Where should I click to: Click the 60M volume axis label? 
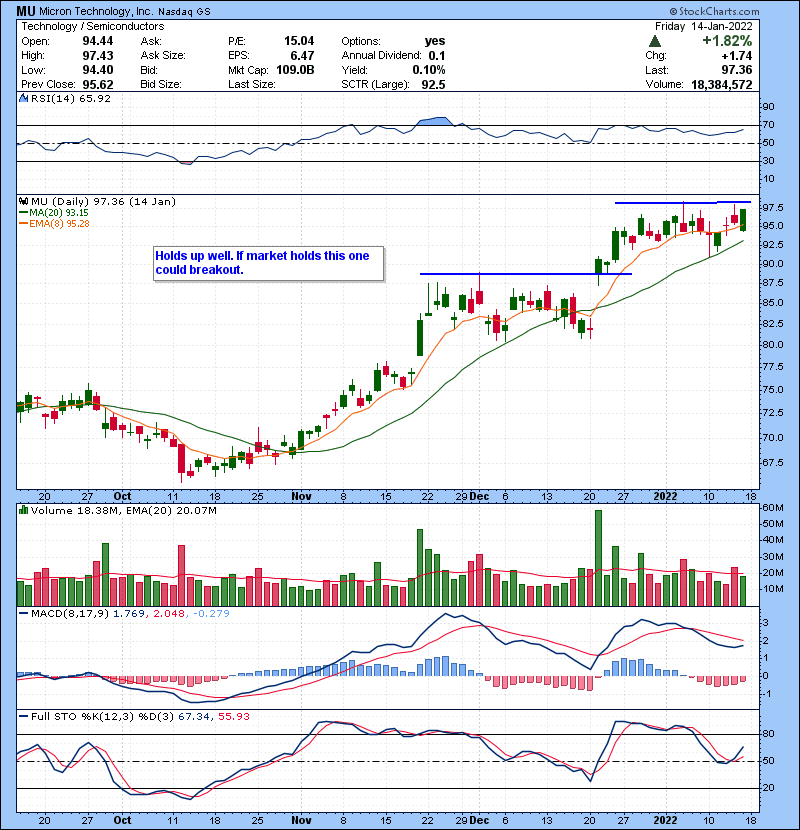tap(772, 508)
